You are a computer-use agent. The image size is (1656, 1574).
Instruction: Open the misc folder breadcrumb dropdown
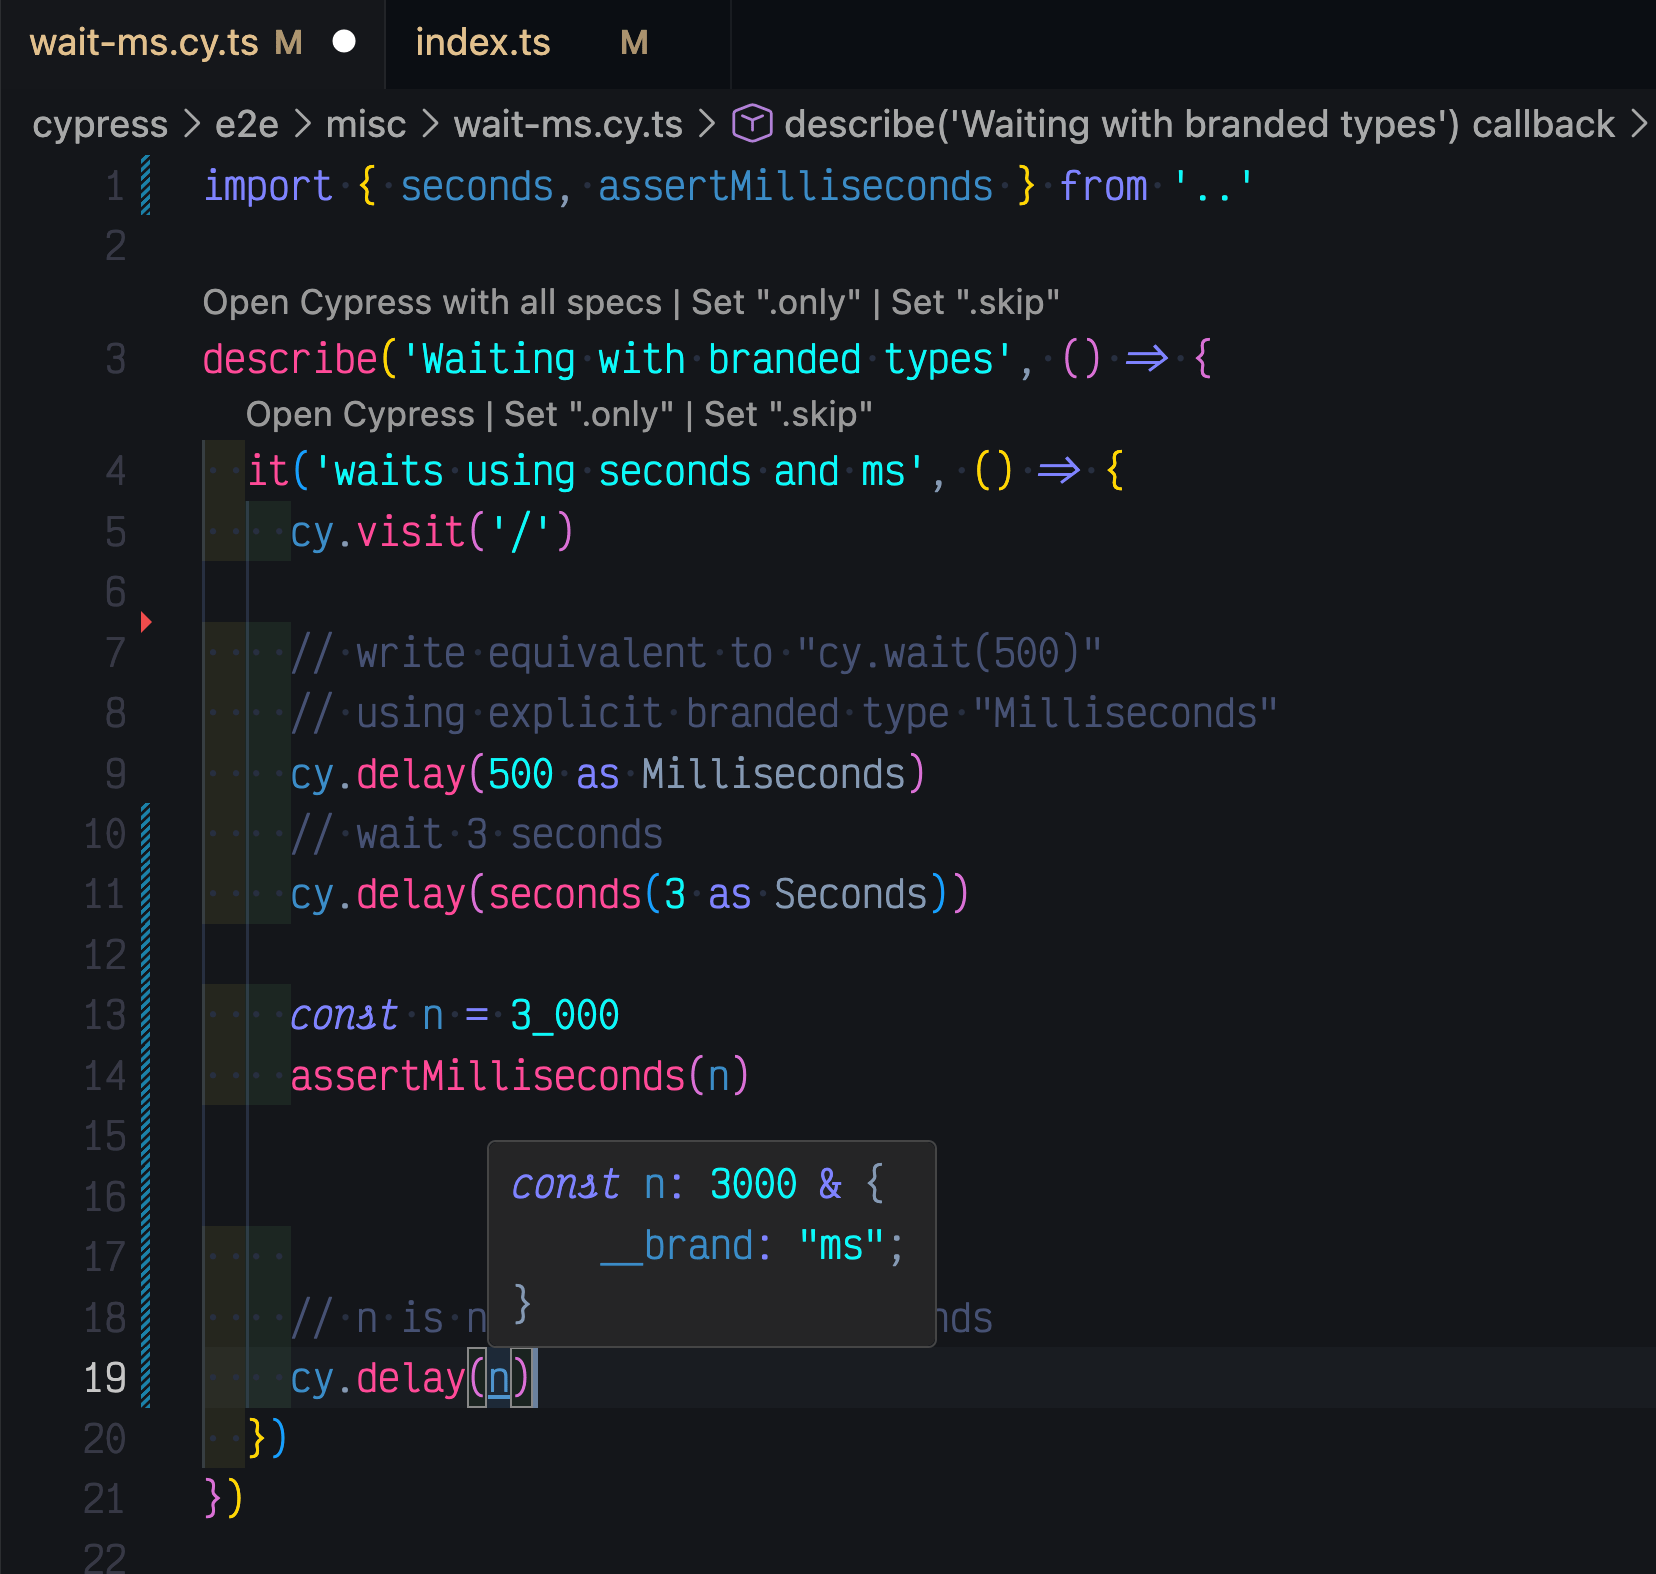tap(366, 124)
